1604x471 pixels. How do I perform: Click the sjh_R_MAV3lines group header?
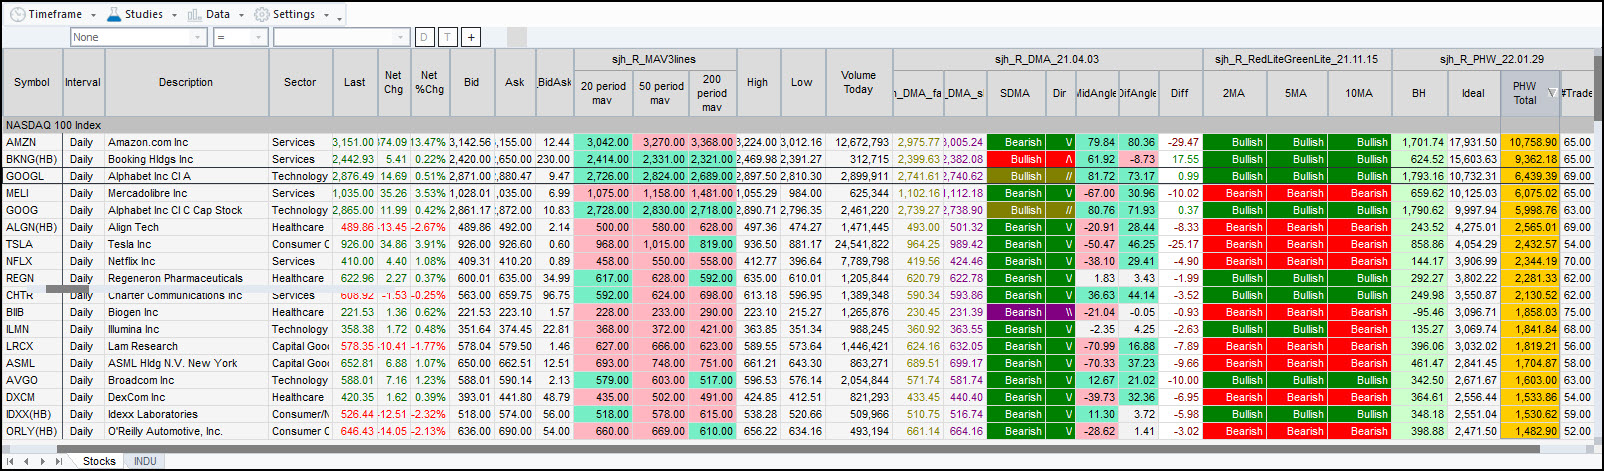(654, 59)
